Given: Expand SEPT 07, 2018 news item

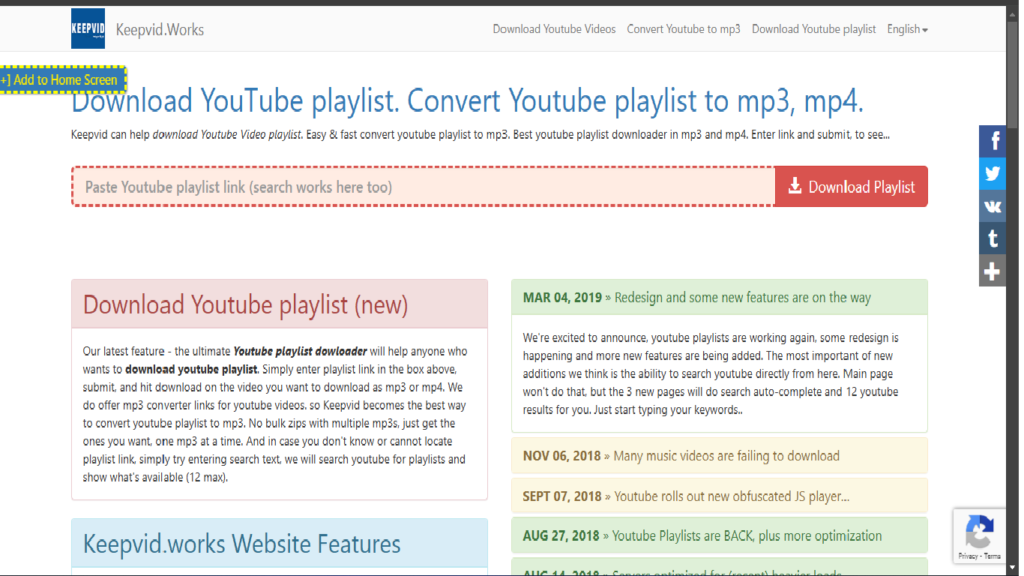Looking at the screenshot, I should coord(719,496).
